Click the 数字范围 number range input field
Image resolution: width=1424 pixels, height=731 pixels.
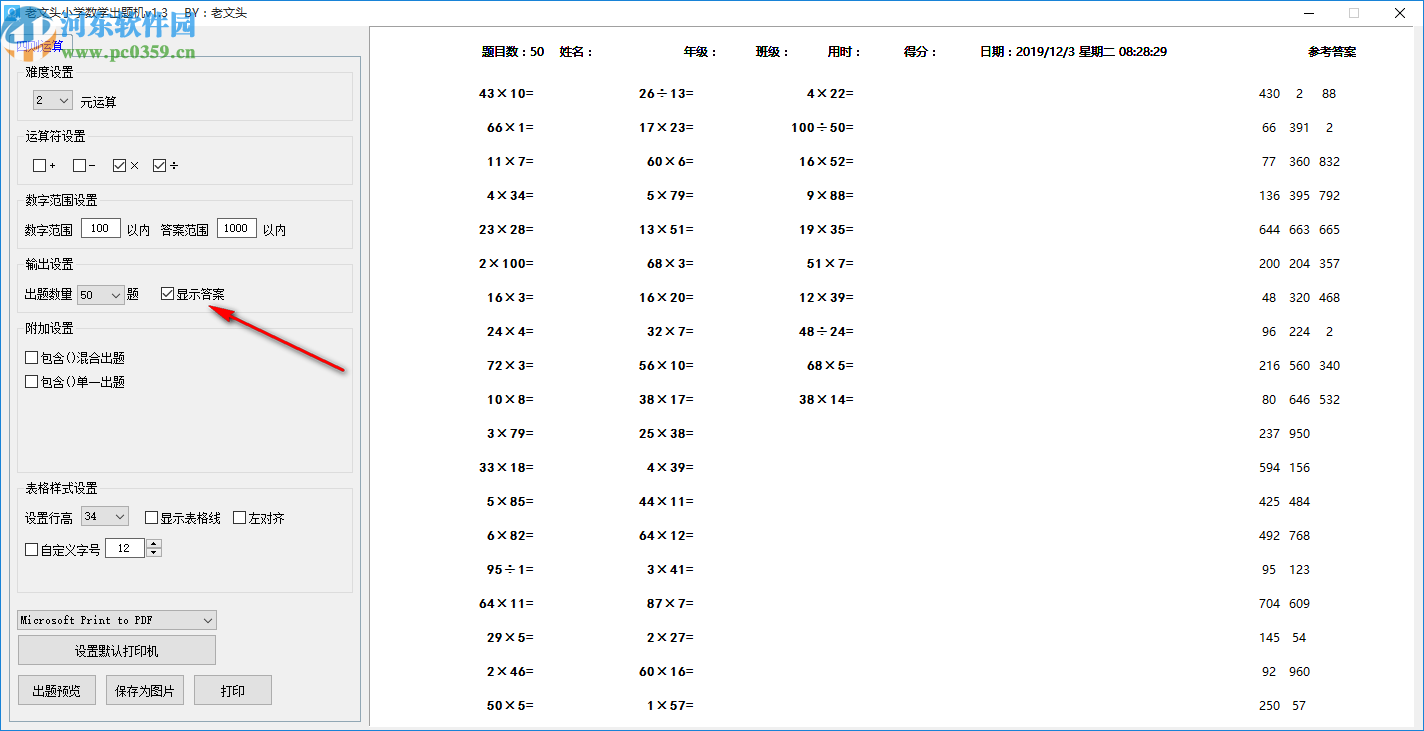click(100, 228)
